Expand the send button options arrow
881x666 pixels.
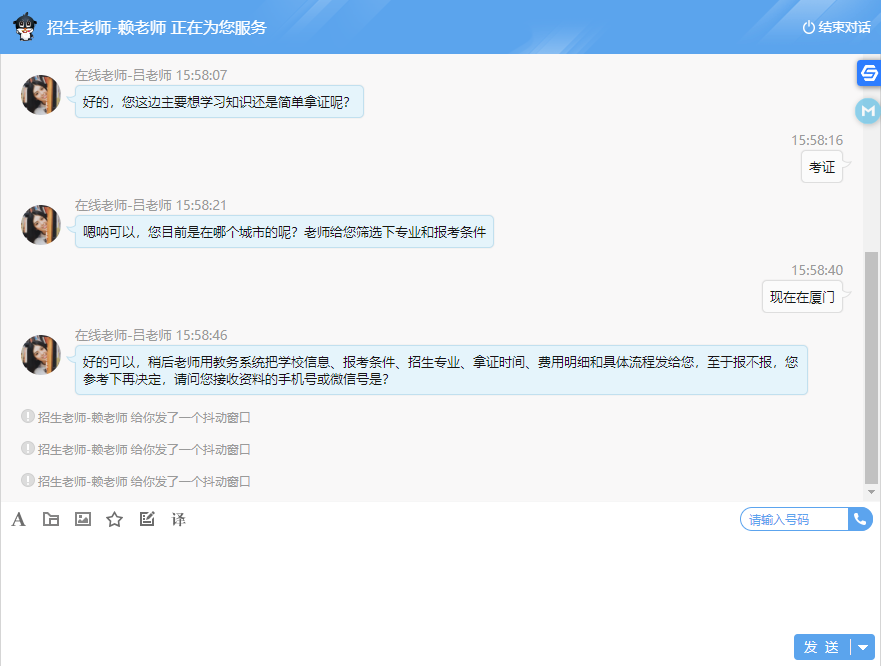click(x=863, y=647)
